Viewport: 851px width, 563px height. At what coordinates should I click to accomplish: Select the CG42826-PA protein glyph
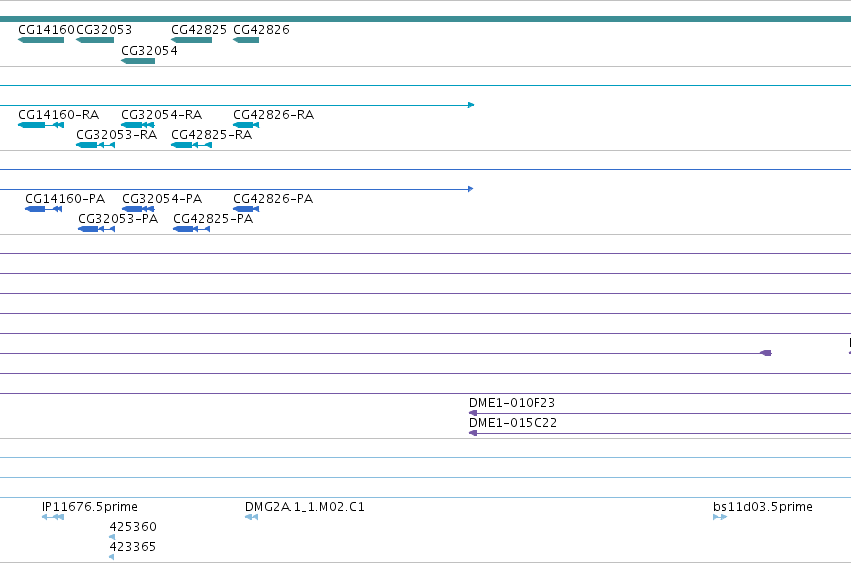[246, 209]
